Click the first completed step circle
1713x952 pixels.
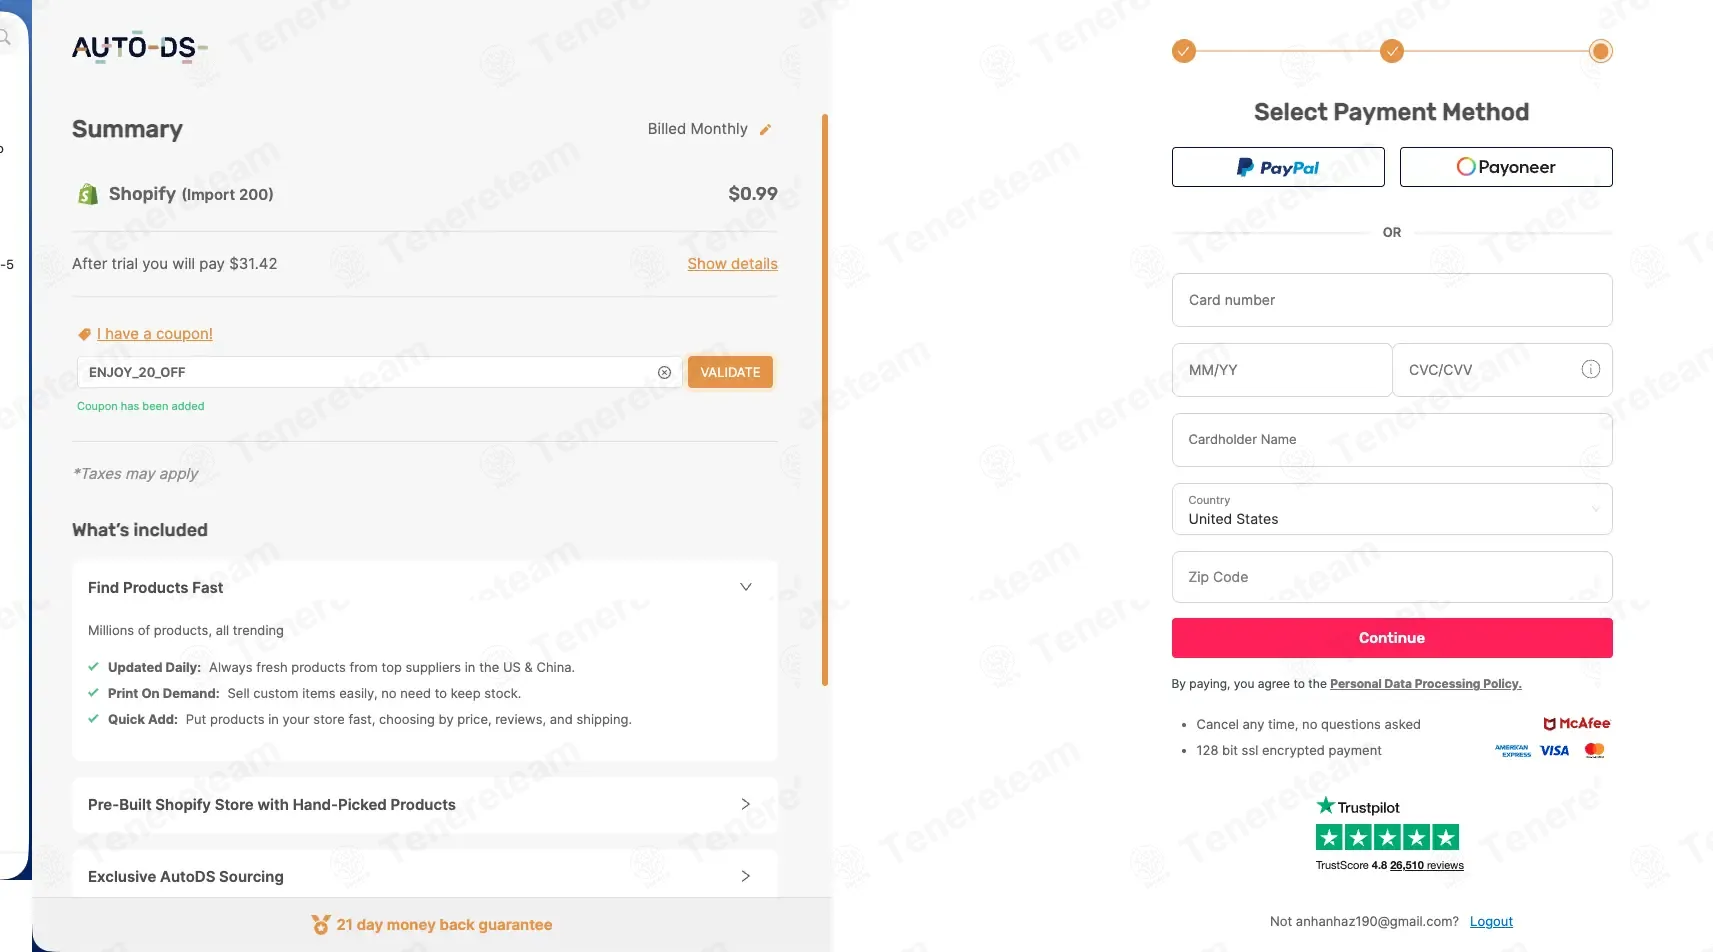click(x=1184, y=51)
